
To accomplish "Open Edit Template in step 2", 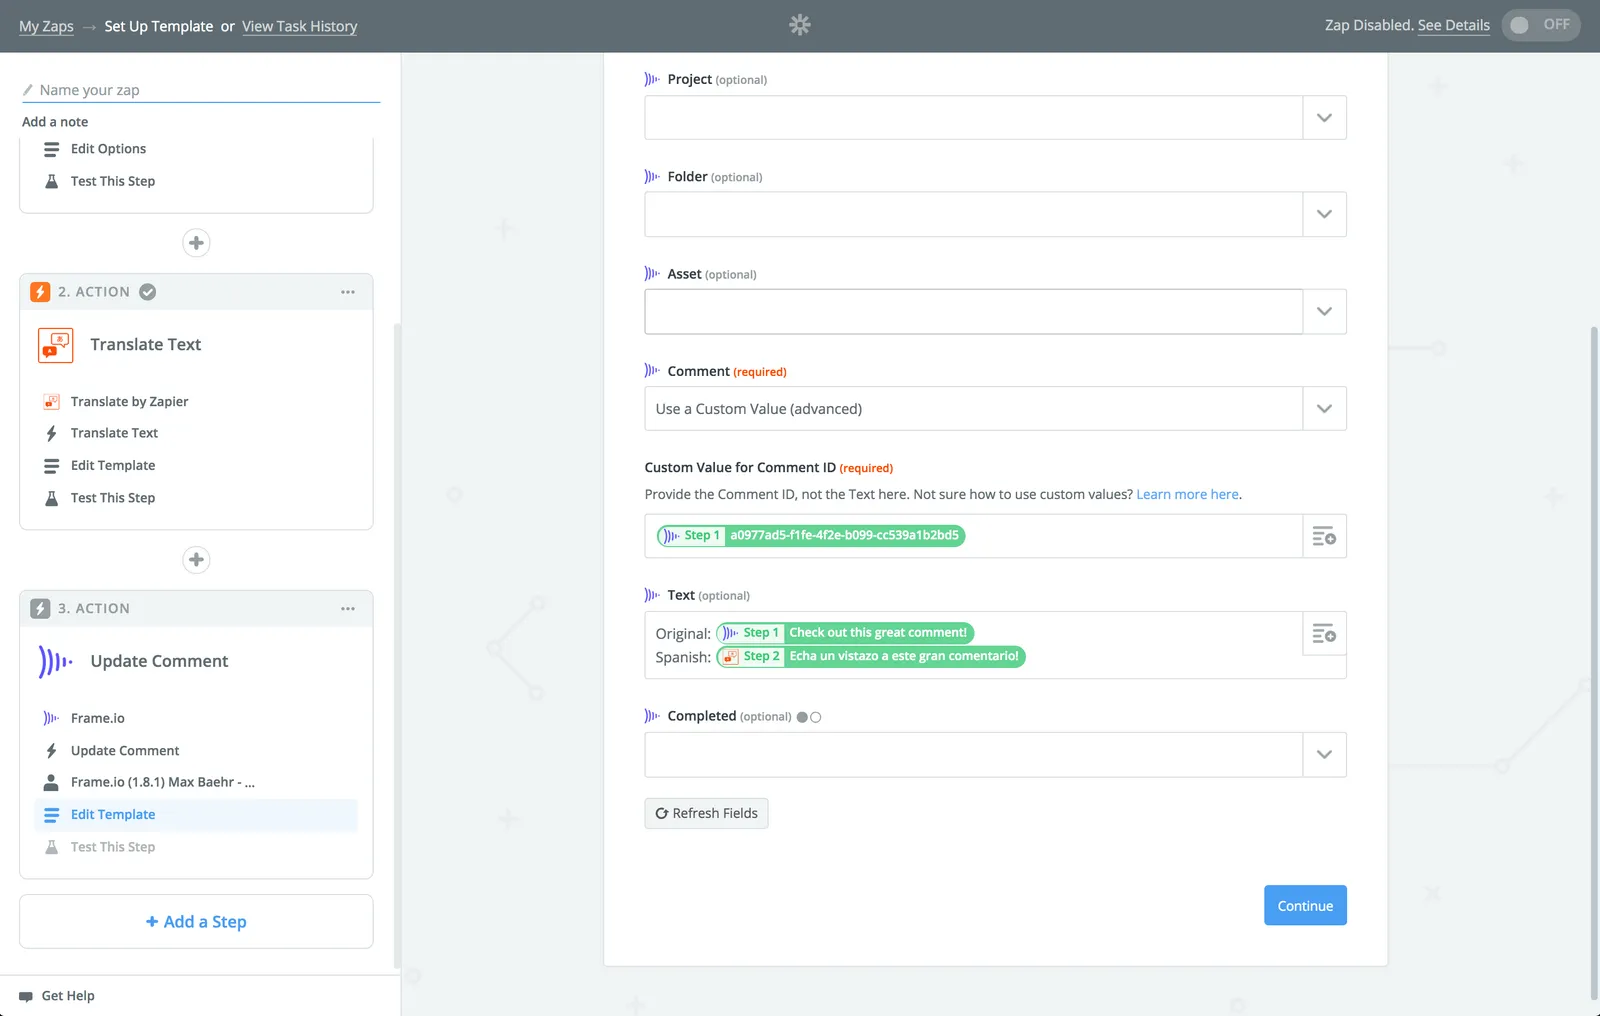I will (113, 466).
